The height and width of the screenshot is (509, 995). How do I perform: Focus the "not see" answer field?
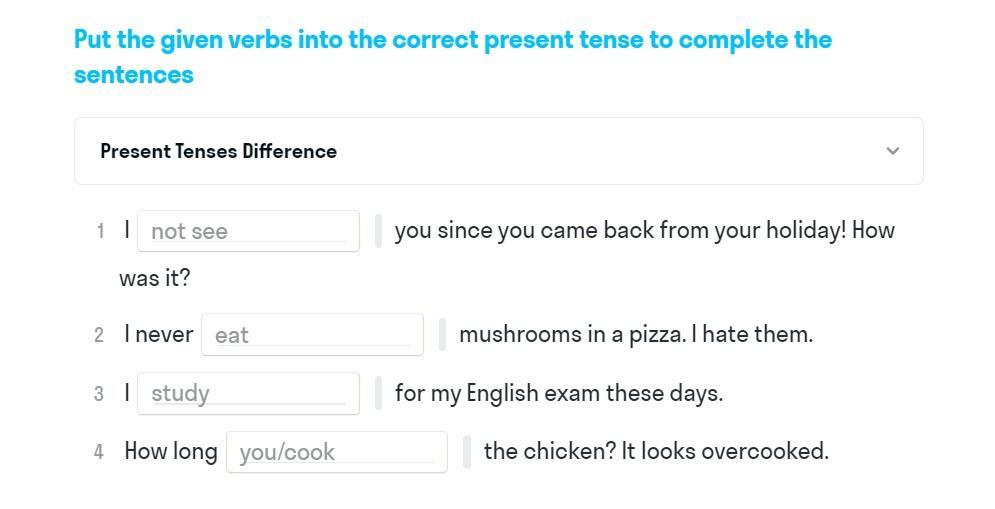248,231
